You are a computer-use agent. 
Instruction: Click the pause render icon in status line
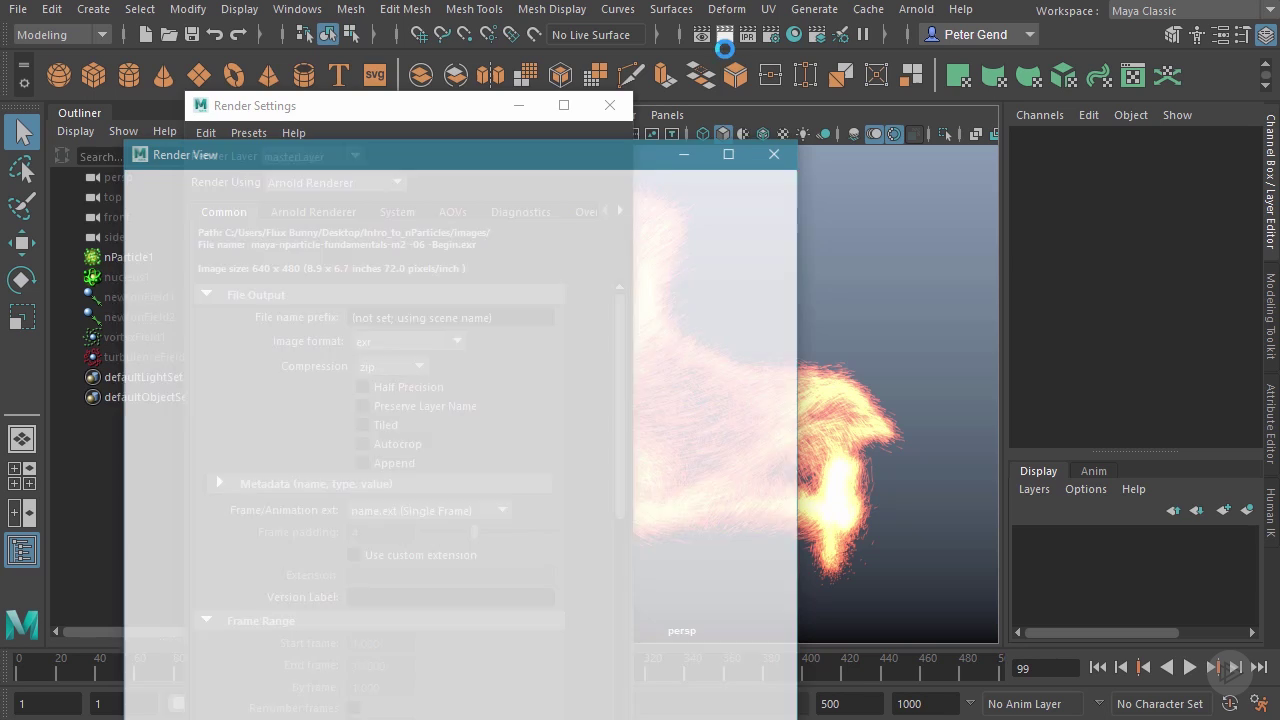click(863, 35)
